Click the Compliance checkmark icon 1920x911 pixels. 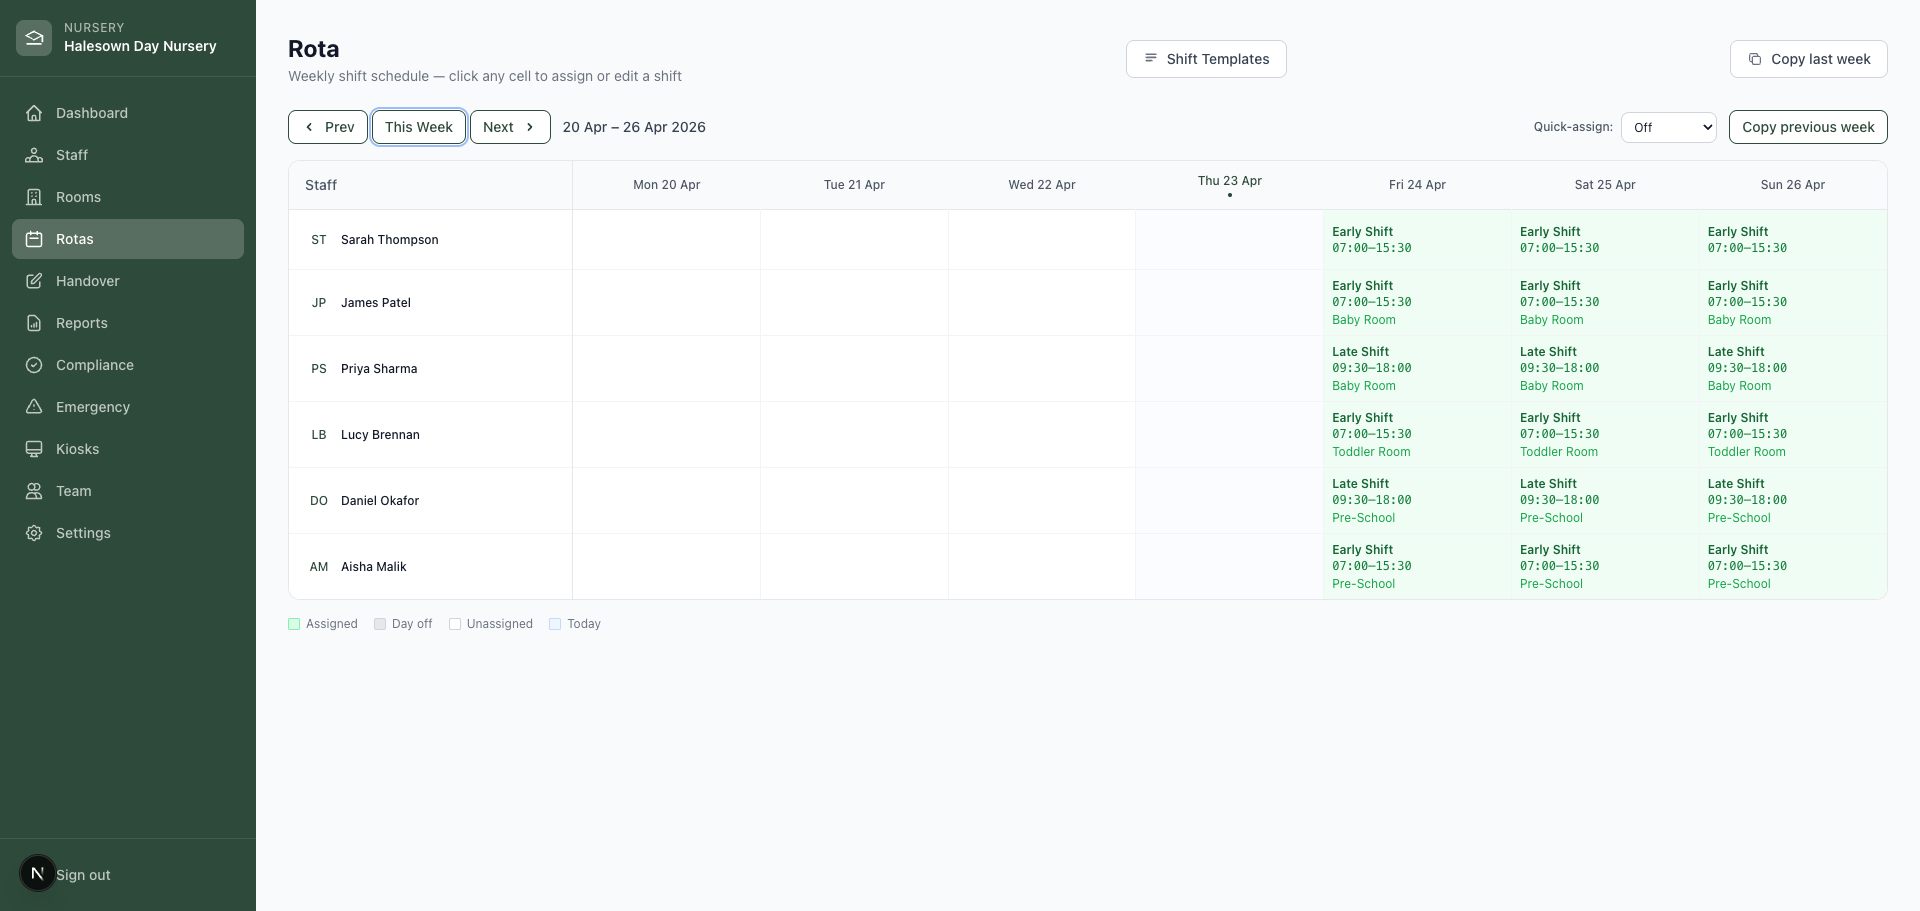[x=34, y=365]
